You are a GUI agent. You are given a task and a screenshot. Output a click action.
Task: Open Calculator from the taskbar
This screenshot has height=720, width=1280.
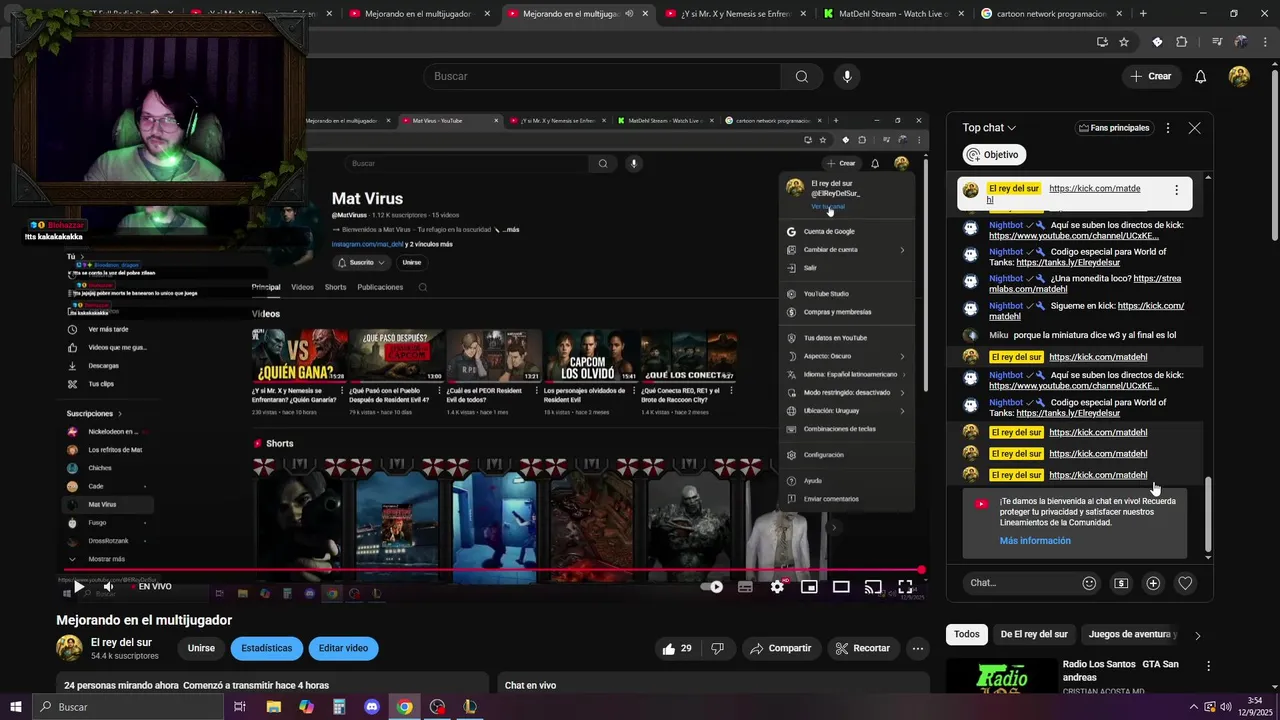[339, 707]
